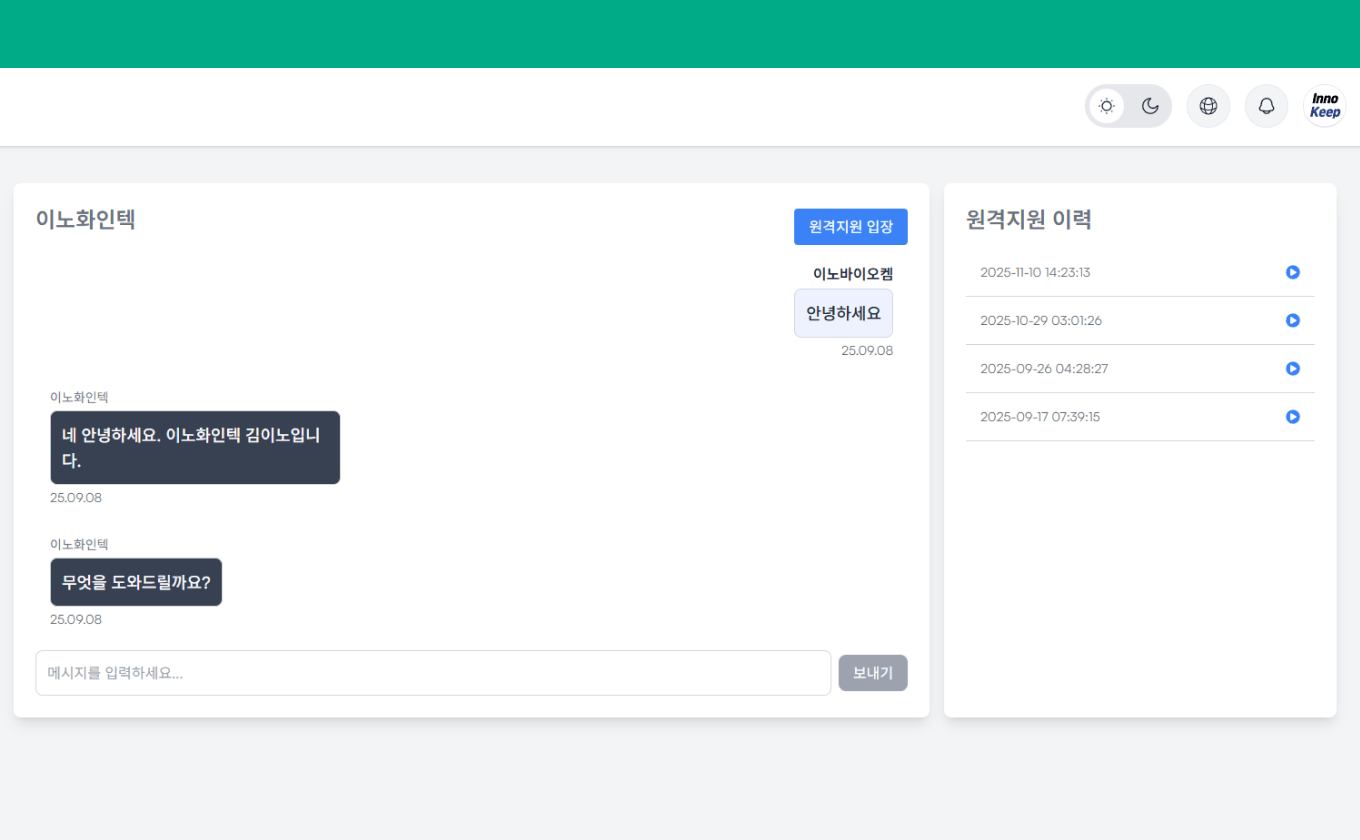Click the sender name 이노바이오켐

[851, 273]
